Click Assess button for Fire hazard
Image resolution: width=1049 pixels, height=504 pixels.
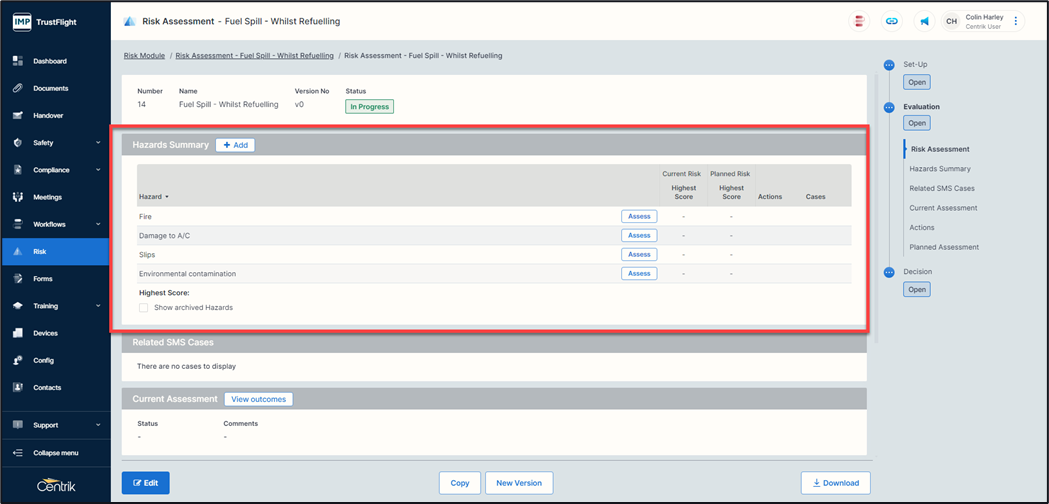[639, 216]
